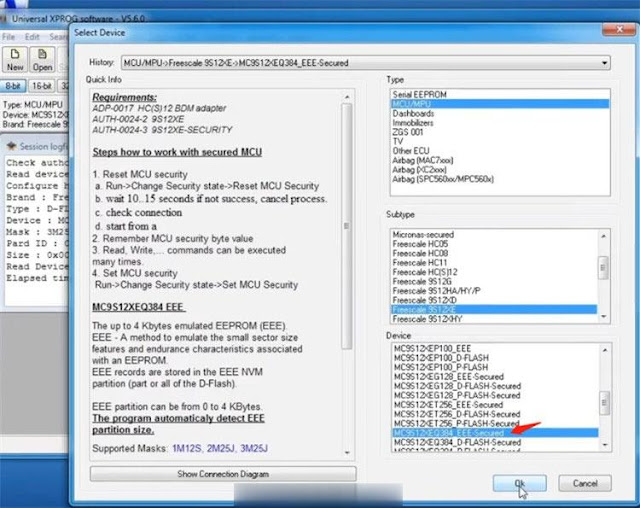Select MC9S12XEG128_EEE-Secured device
Viewport: 640px width, 508px height.
(x=495, y=377)
